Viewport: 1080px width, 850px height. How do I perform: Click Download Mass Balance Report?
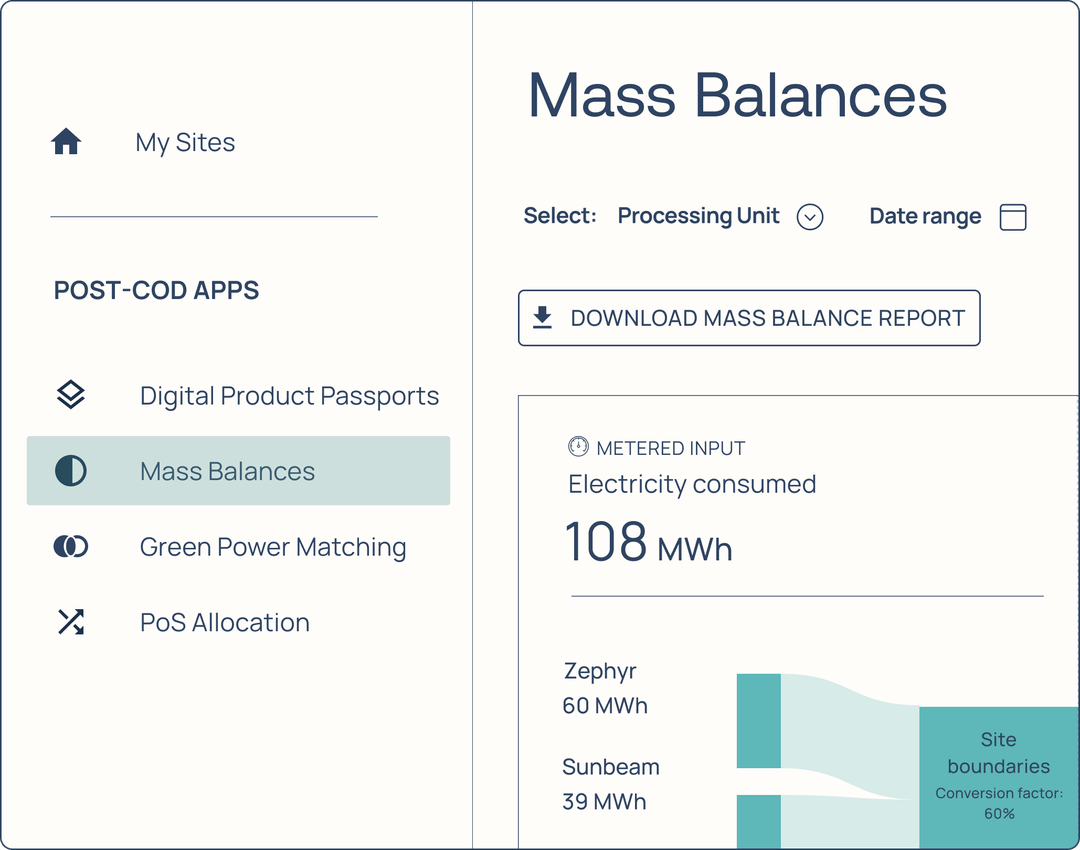(749, 317)
